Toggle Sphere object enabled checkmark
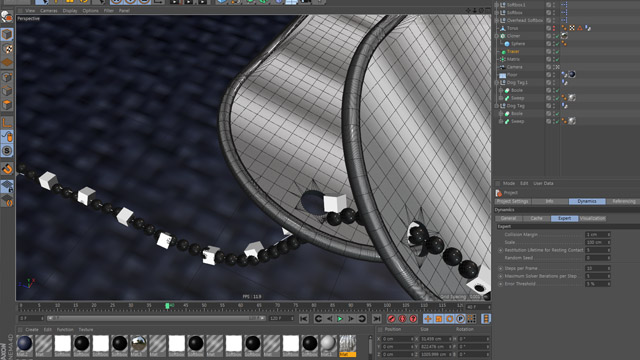Screen dimensions: 640x360 tap(557, 44)
